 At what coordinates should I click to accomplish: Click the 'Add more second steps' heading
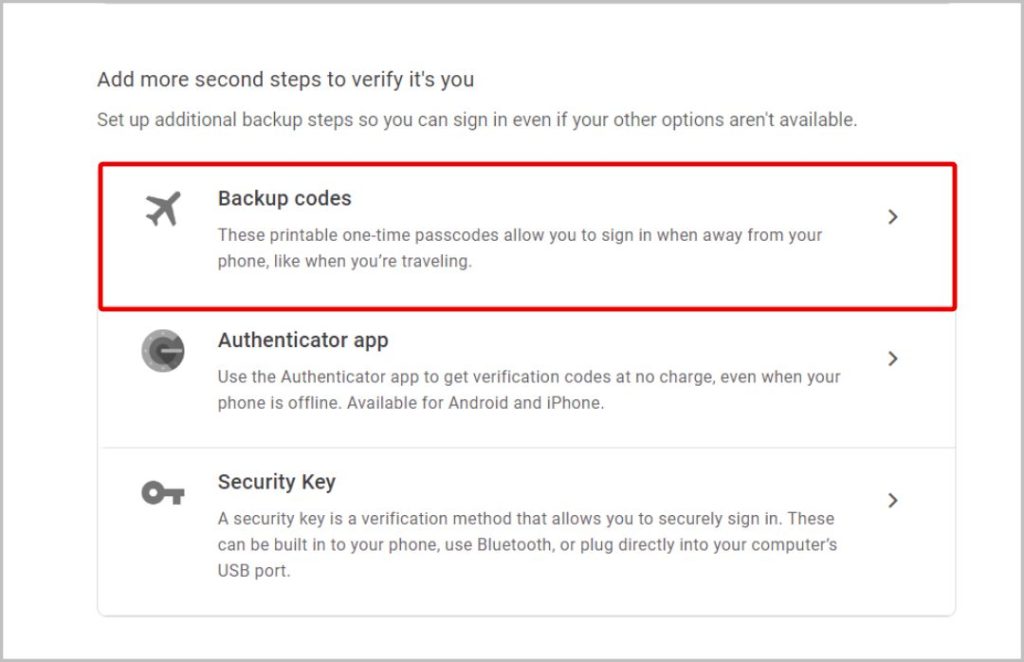(285, 80)
